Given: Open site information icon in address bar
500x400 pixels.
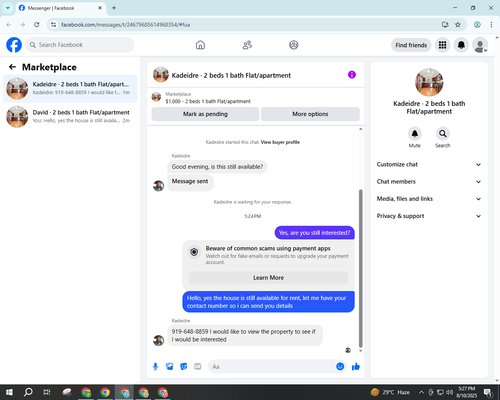Looking at the screenshot, I should [x=54, y=25].
